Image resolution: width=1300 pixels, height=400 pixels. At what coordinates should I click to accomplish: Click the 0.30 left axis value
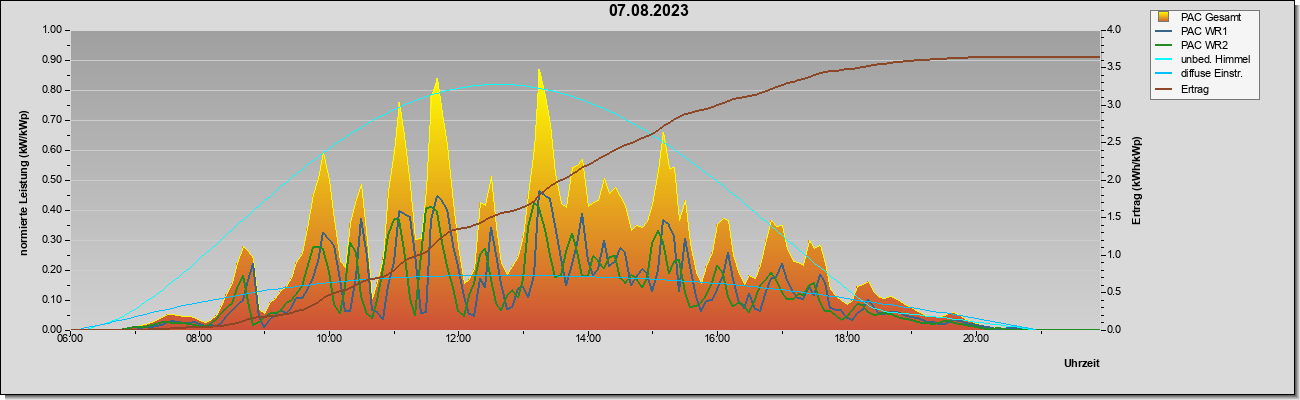point(51,240)
